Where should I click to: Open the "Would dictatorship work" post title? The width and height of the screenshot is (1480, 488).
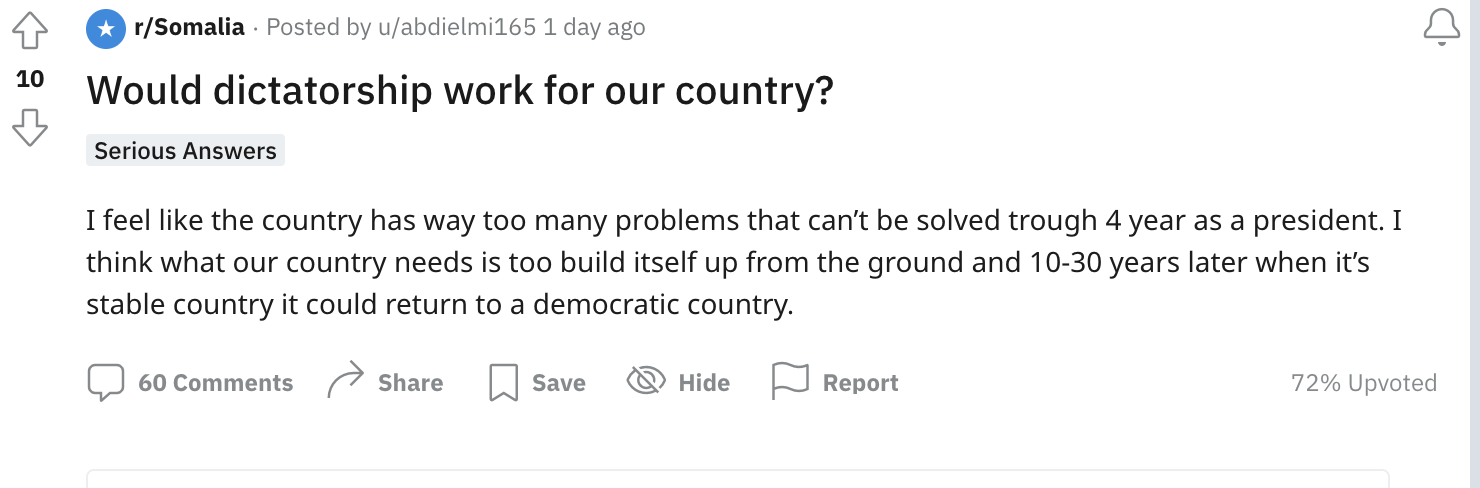(460, 91)
